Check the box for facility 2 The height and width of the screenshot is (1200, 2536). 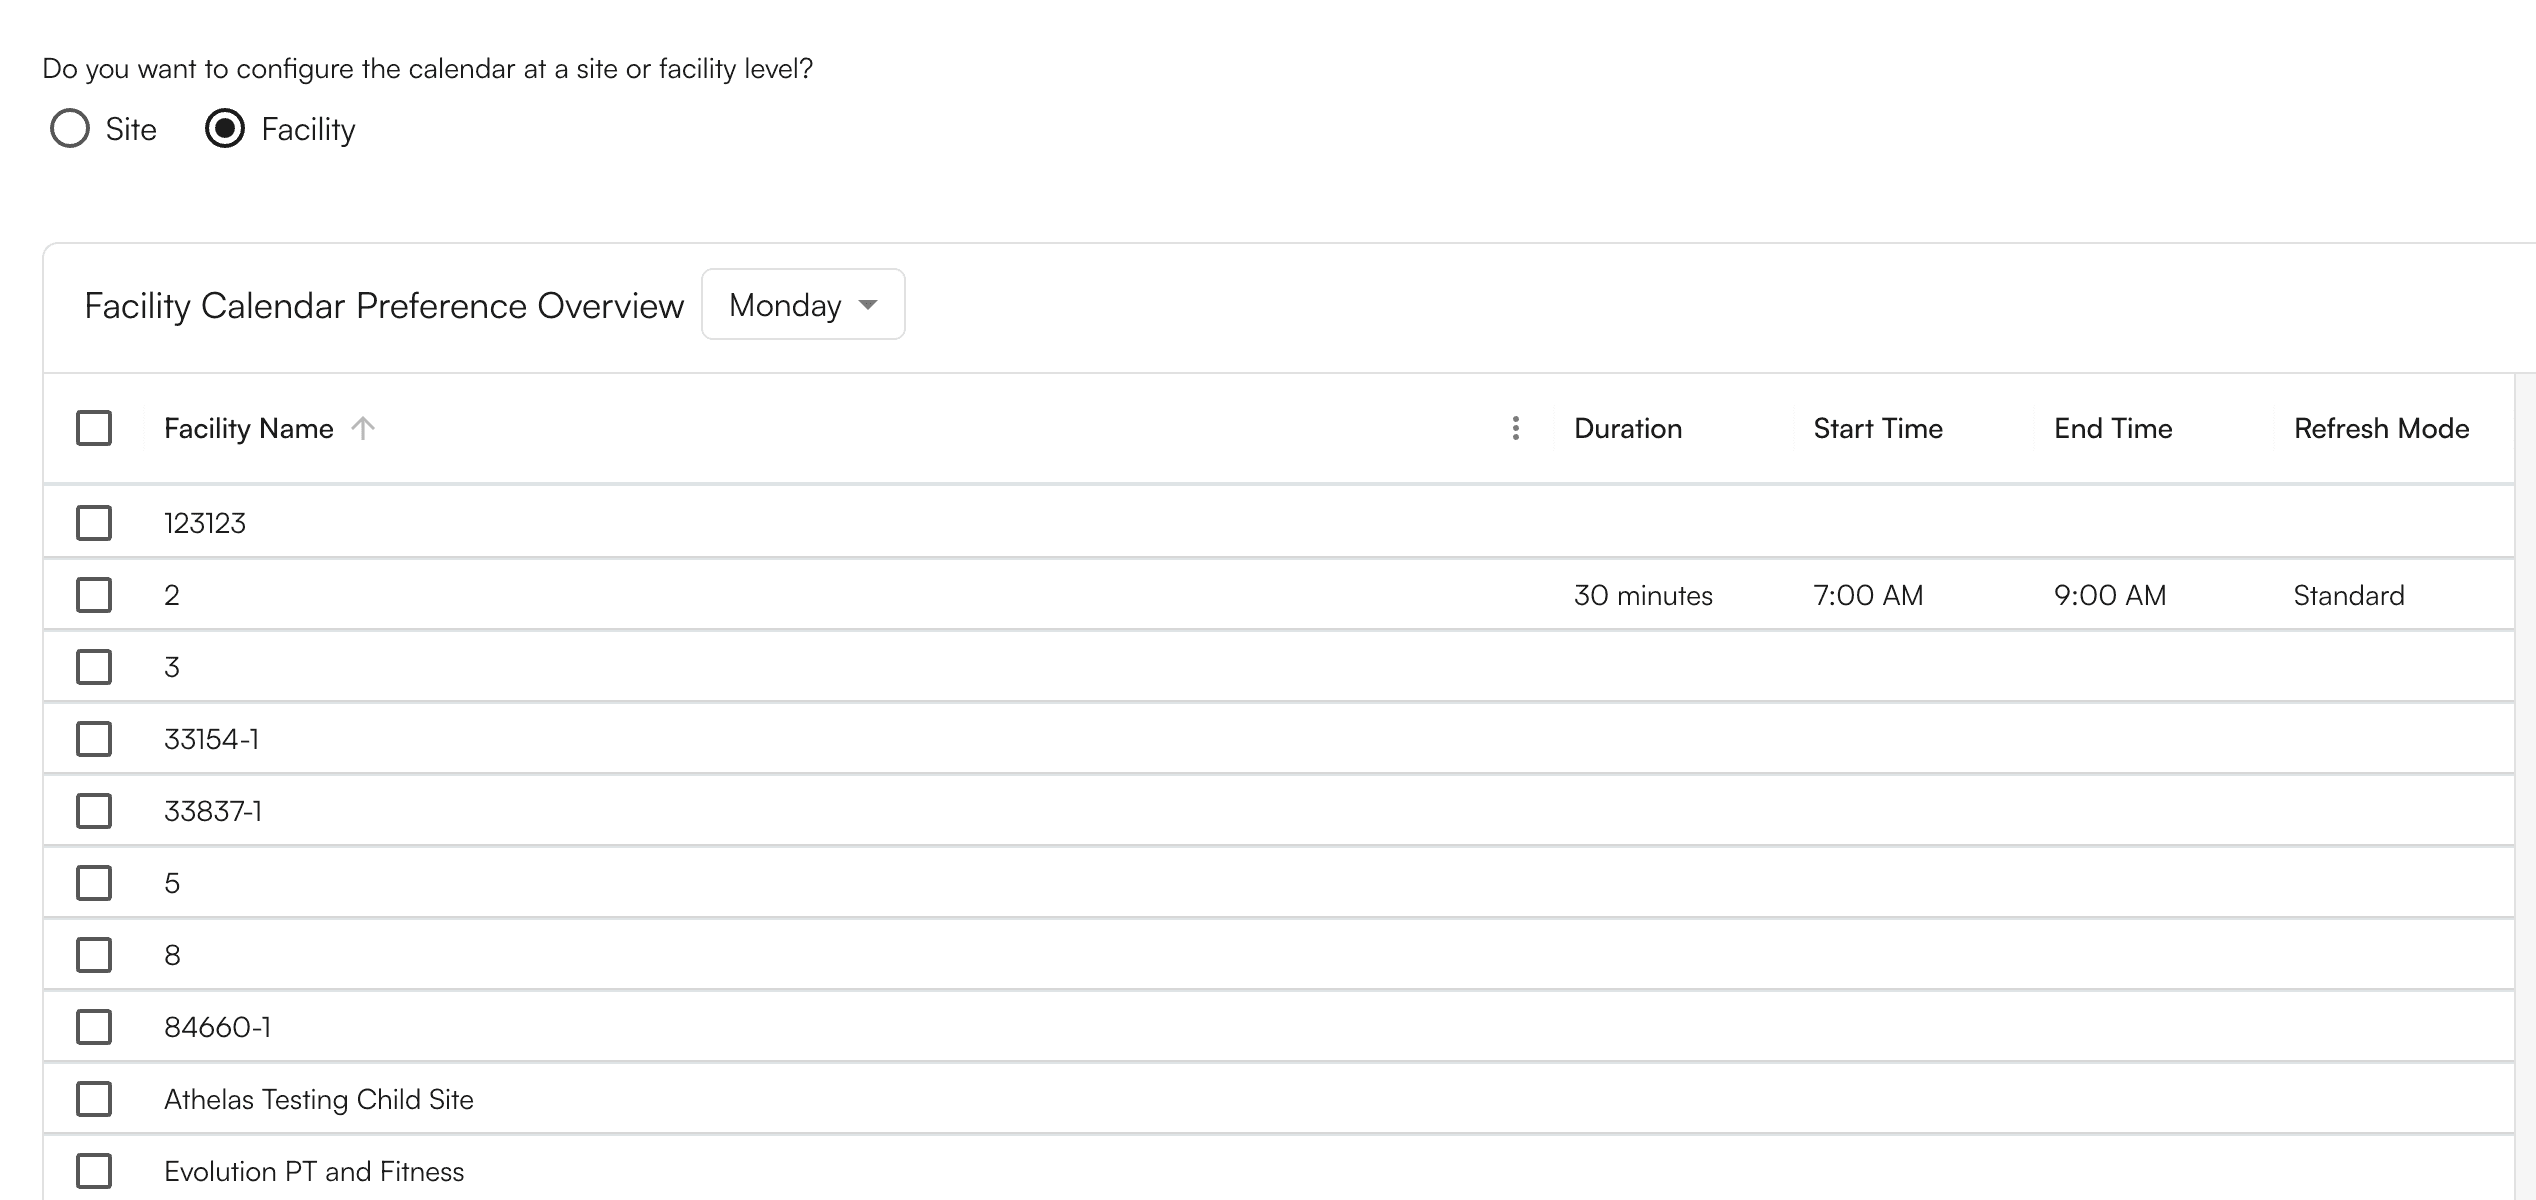pos(94,595)
